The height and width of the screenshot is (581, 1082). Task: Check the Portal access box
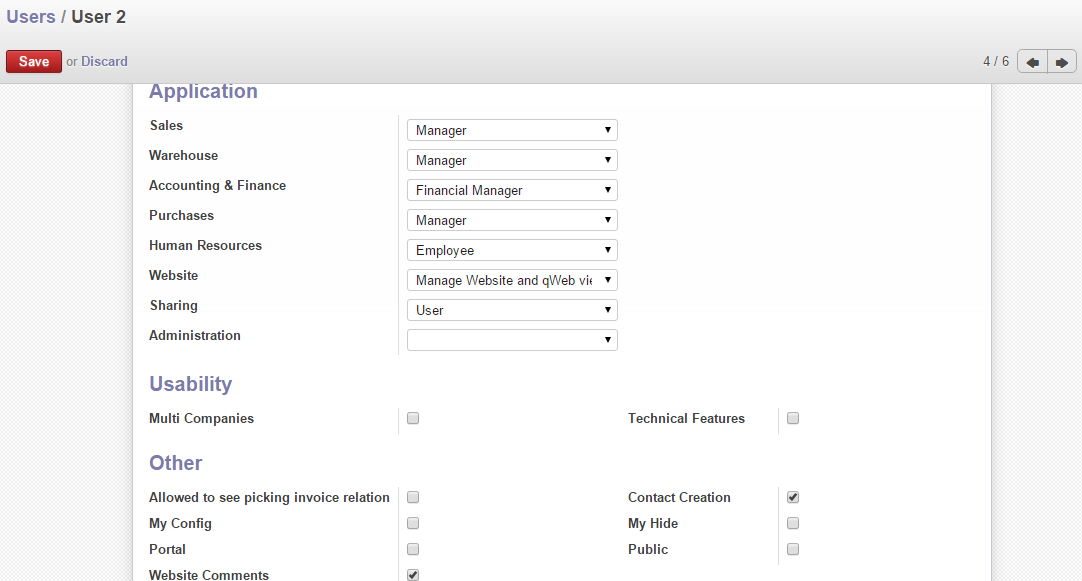coord(413,549)
